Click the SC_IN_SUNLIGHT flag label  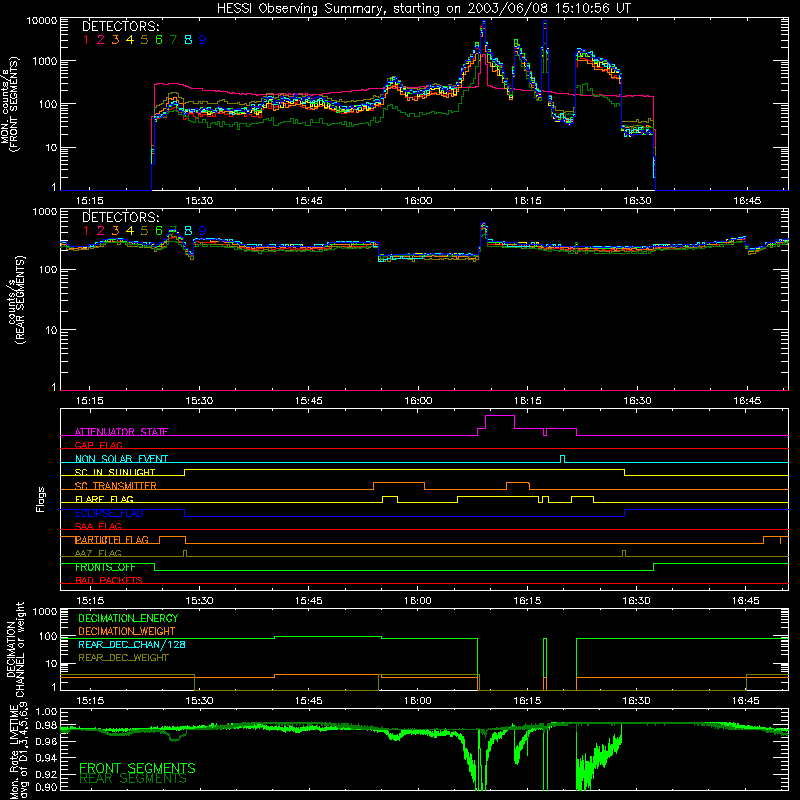pos(115,472)
